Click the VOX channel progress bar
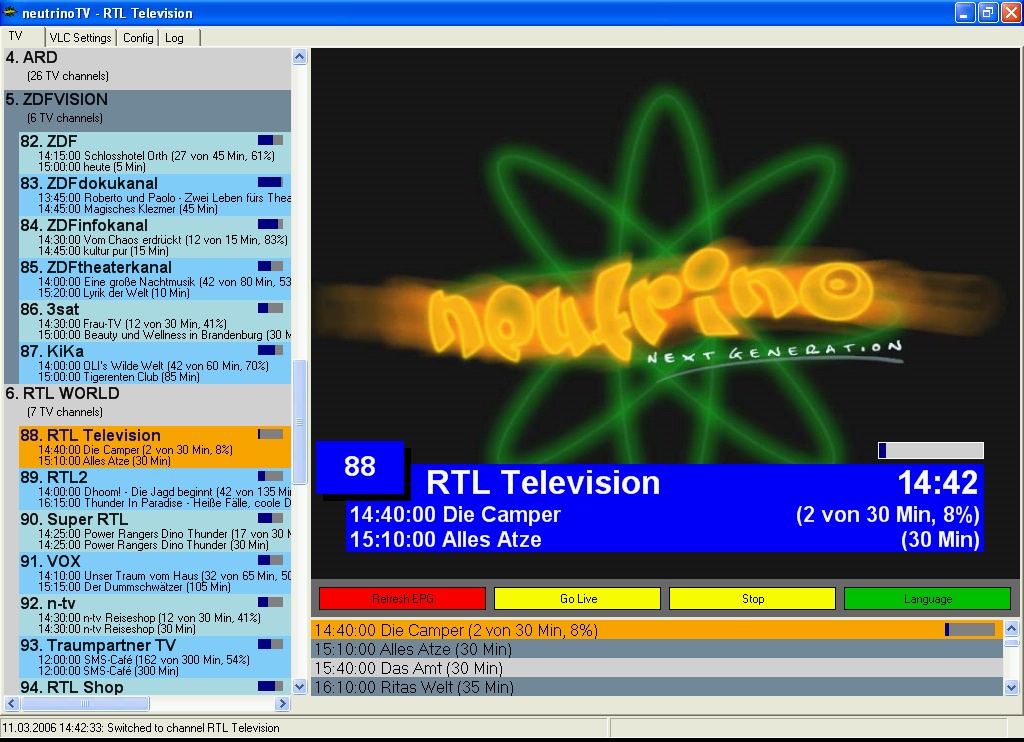 click(270, 560)
